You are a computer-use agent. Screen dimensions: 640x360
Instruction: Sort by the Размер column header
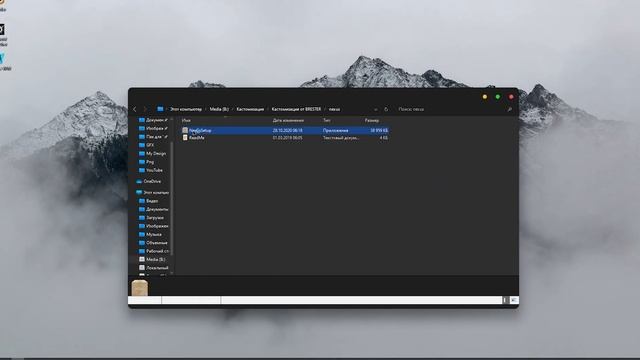click(372, 120)
